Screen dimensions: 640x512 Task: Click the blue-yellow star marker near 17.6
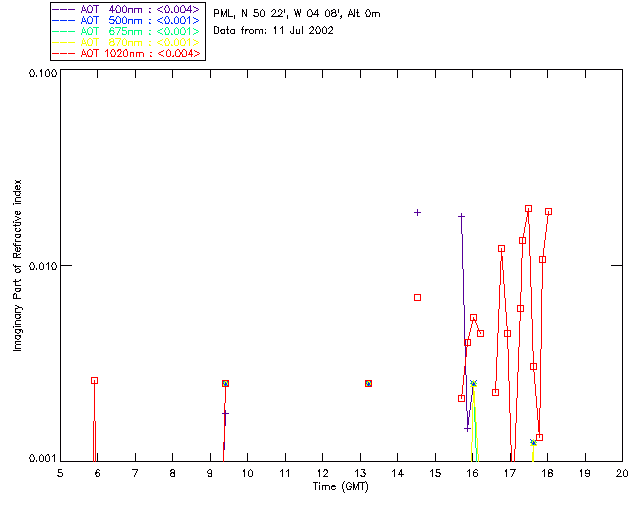(533, 442)
